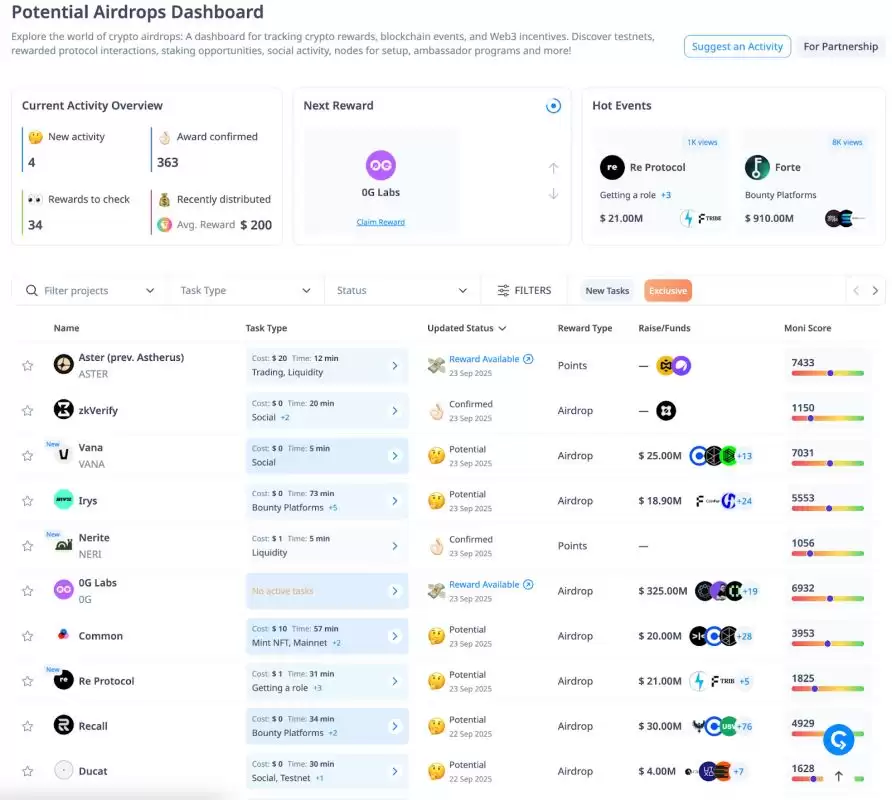Expand the Vana task type chevron
892x800 pixels.
click(x=394, y=455)
